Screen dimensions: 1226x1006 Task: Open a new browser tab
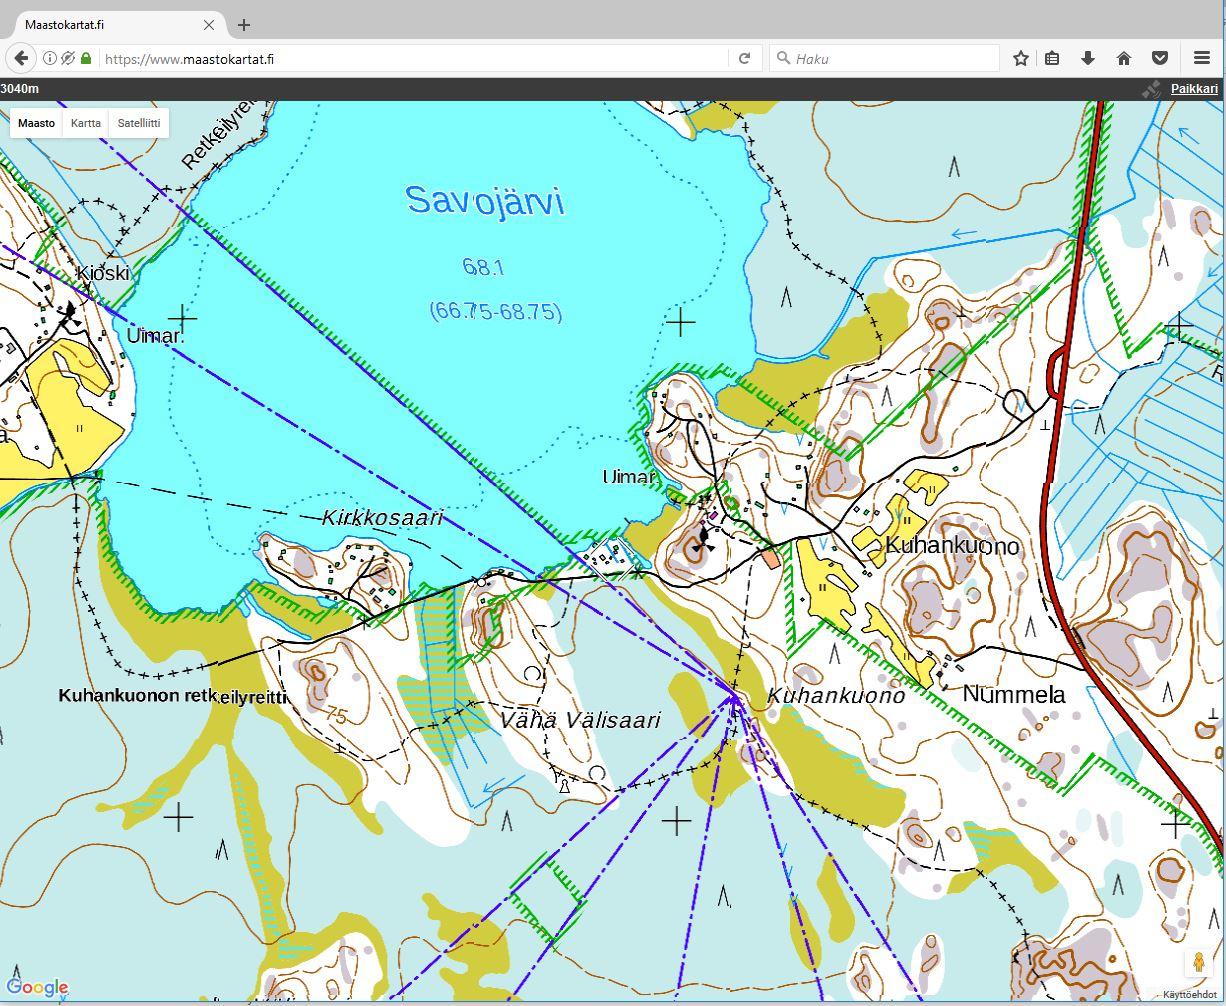coord(244,24)
